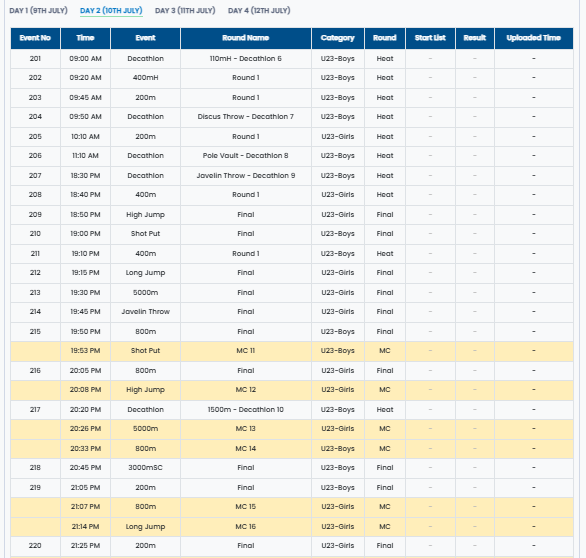Image resolution: width=586 pixels, height=558 pixels.
Task: Select the MC 12 round name
Action: click(246, 390)
